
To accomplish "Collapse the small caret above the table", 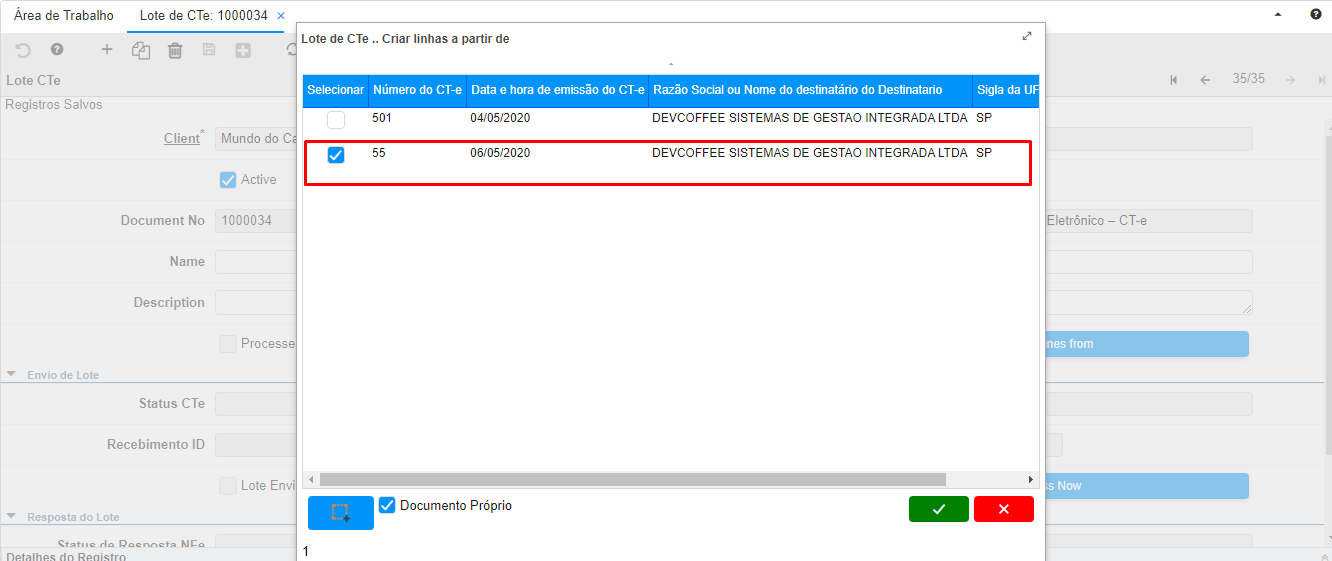I will click(x=671, y=65).
